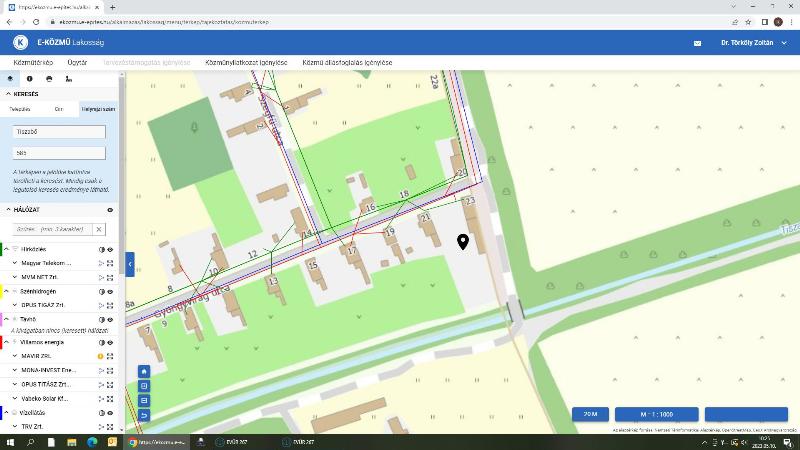Screen dimensions: 800x450
Task: Click the third blue map tool above undo
Action: coord(144,401)
